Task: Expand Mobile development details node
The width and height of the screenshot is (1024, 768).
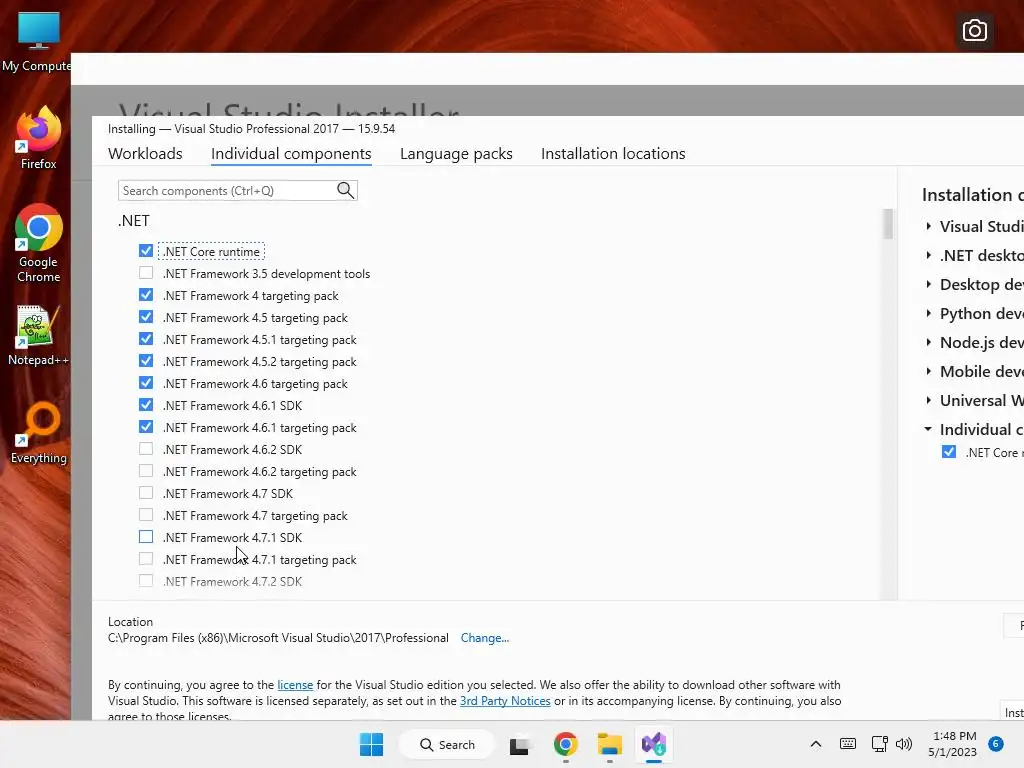Action: click(x=929, y=371)
